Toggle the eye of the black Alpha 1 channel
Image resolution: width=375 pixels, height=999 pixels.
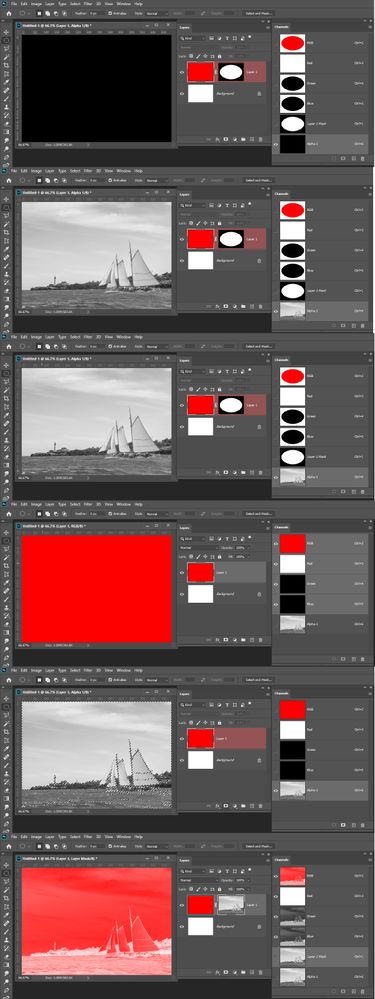pos(276,144)
